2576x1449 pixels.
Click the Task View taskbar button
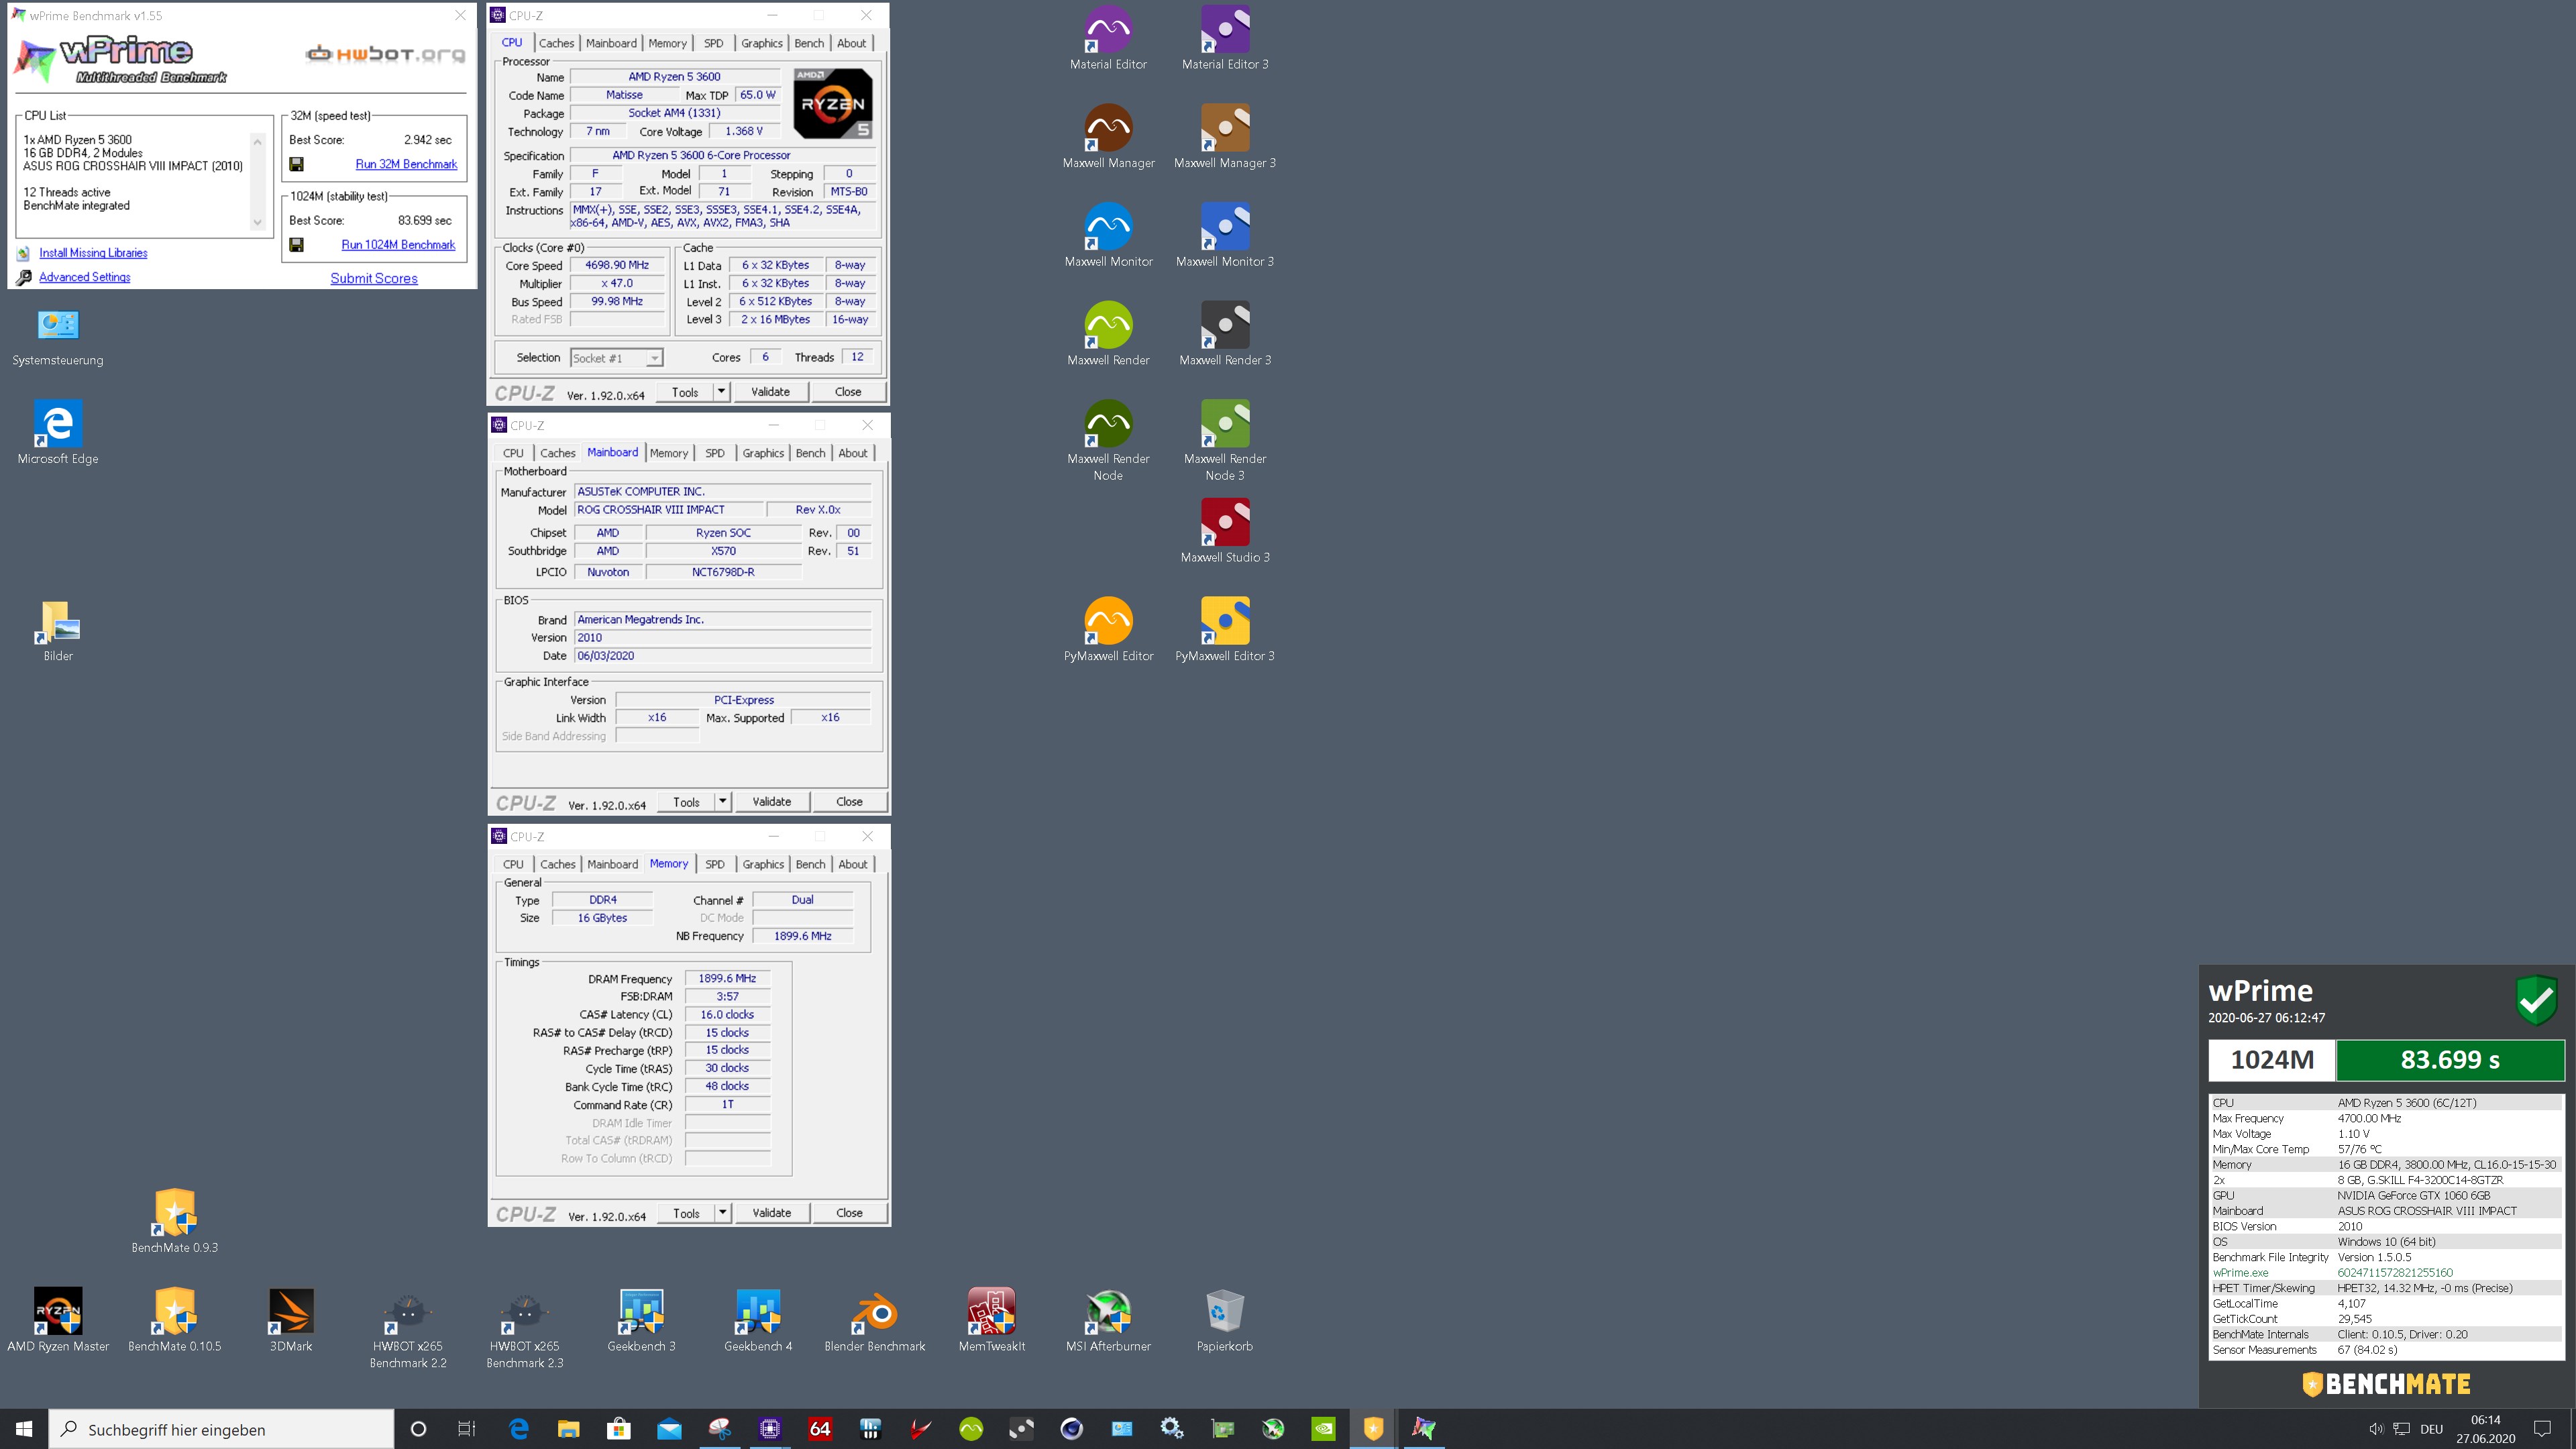pos(466,1428)
